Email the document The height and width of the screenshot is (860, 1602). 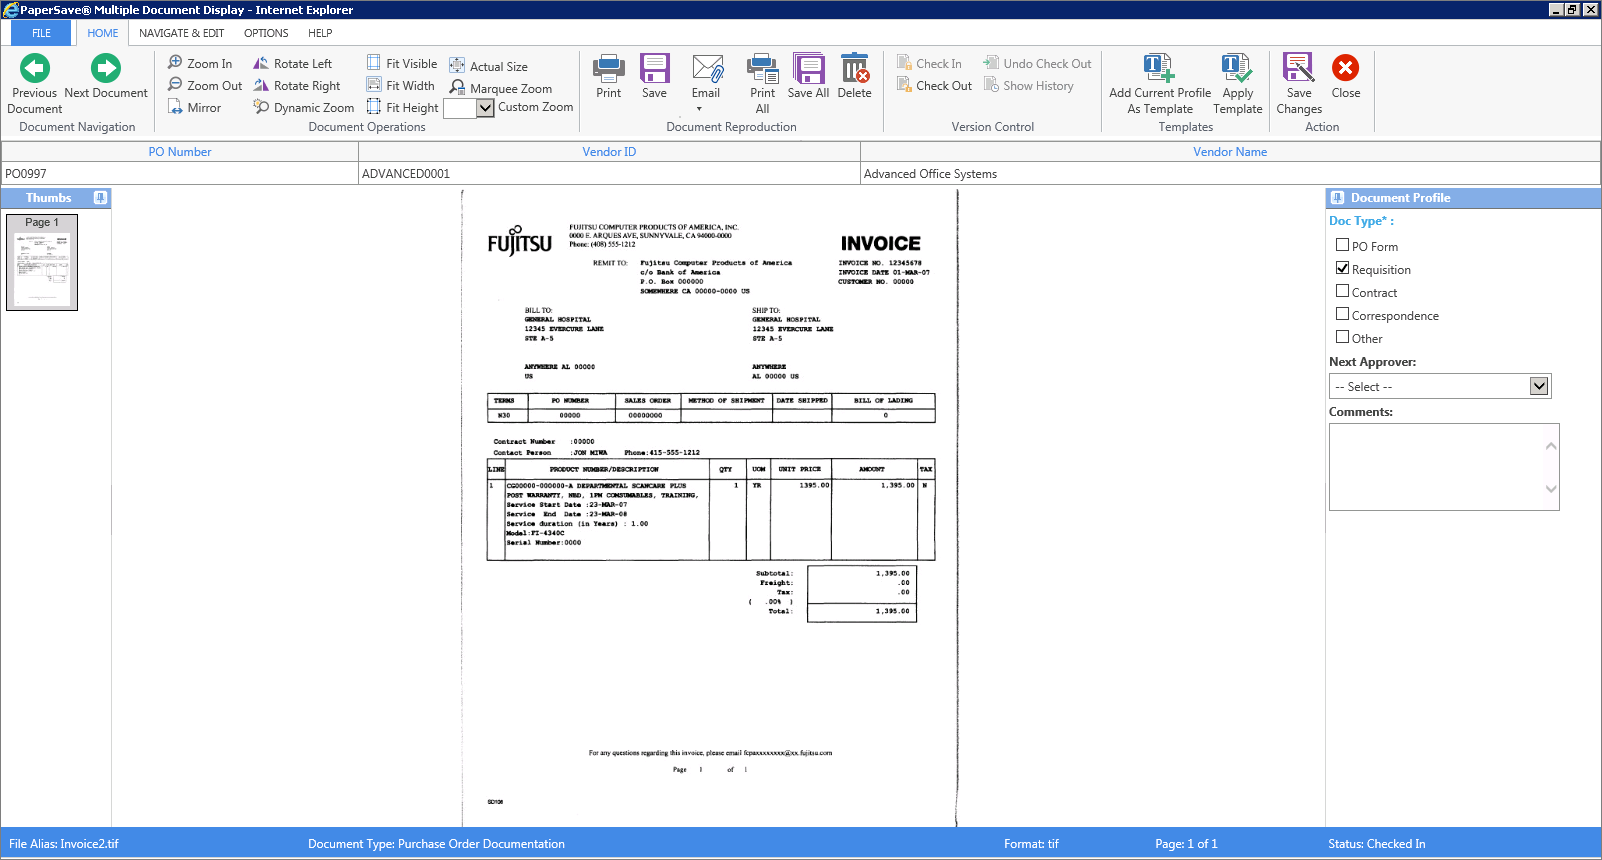click(706, 76)
